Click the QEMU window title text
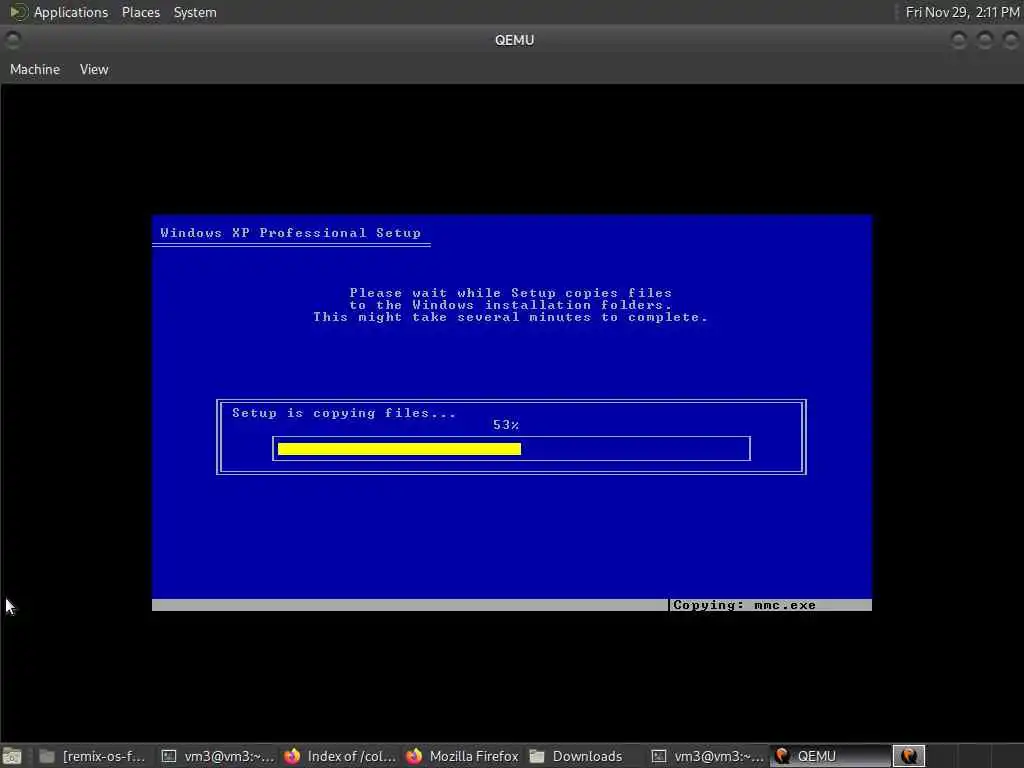 click(x=515, y=40)
